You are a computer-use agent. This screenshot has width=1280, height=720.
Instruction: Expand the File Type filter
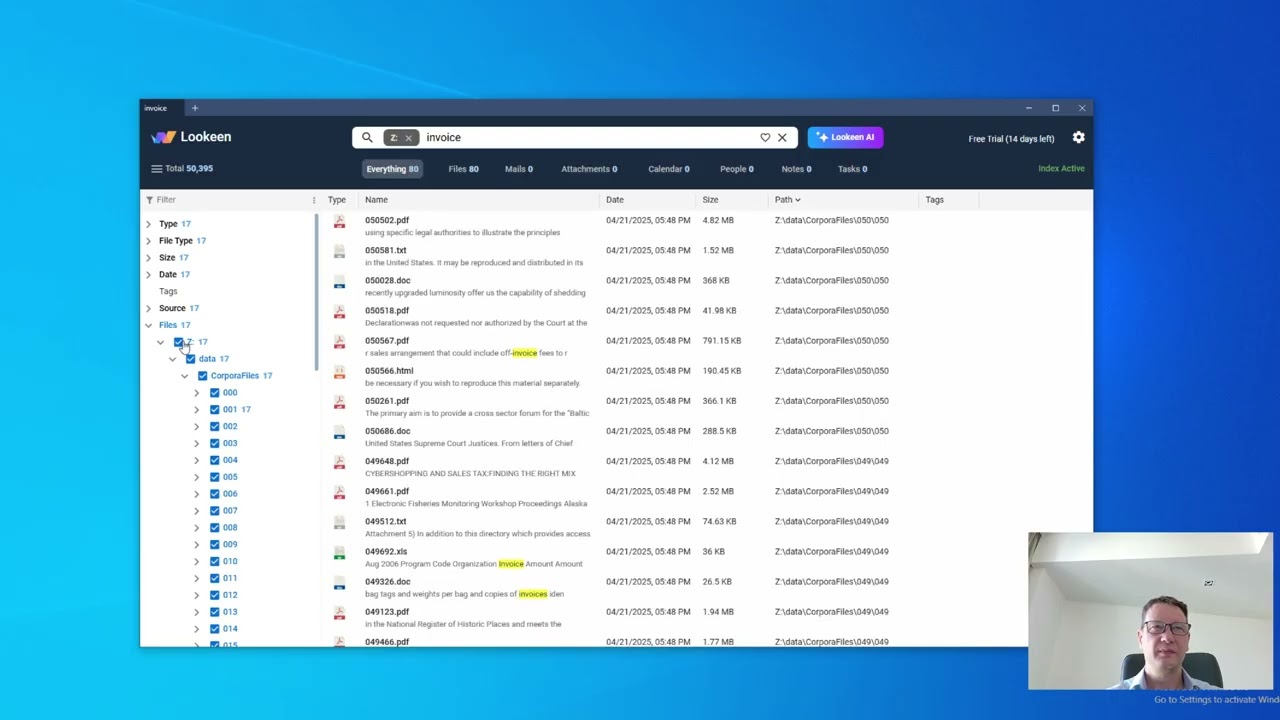click(x=148, y=241)
